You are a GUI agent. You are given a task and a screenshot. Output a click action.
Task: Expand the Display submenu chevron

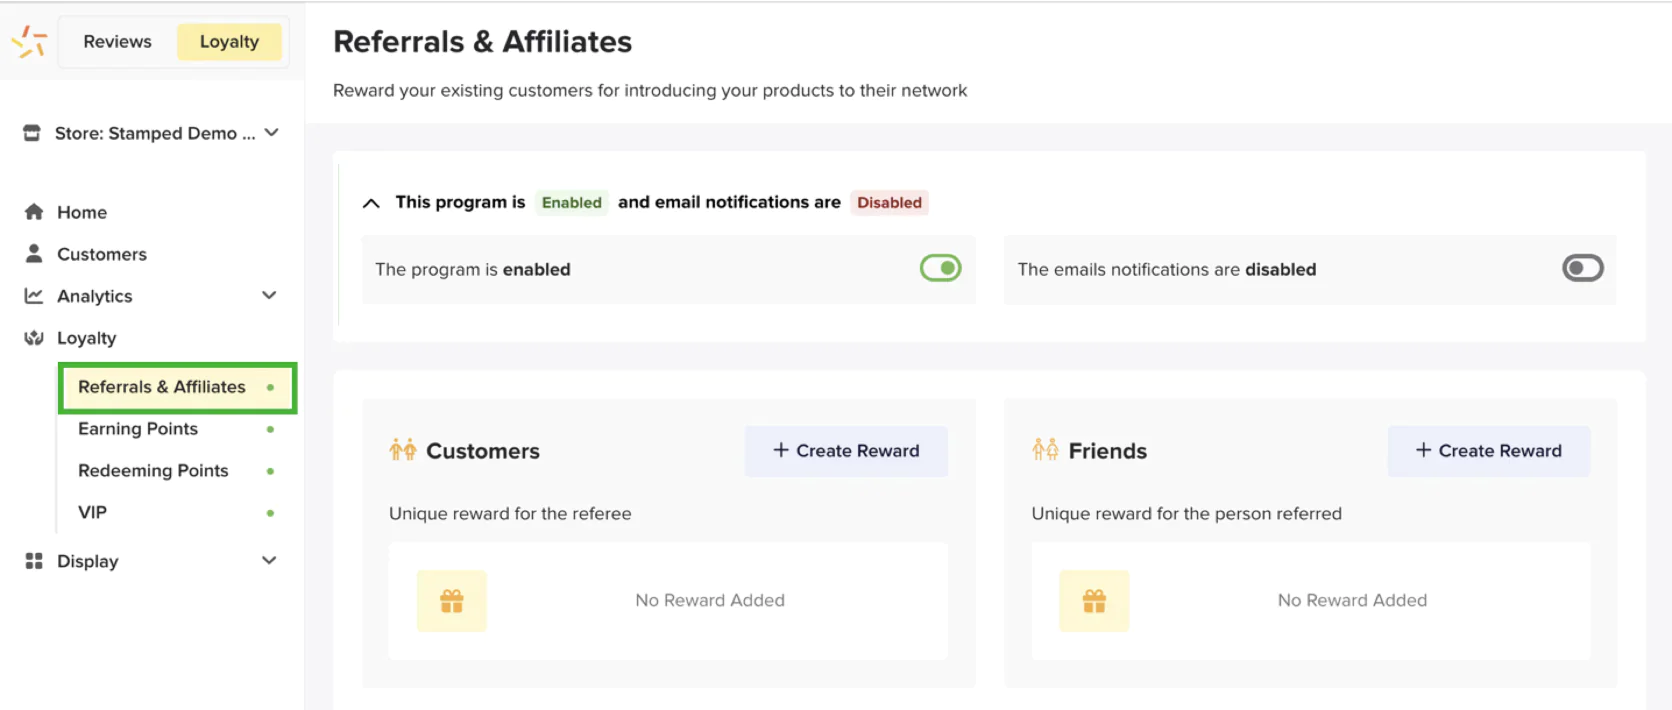[269, 560]
